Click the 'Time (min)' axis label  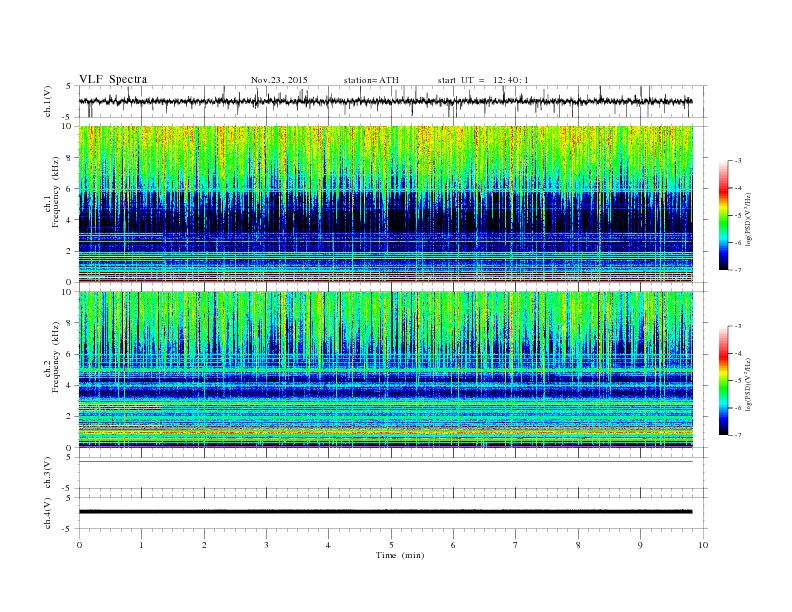tap(400, 555)
